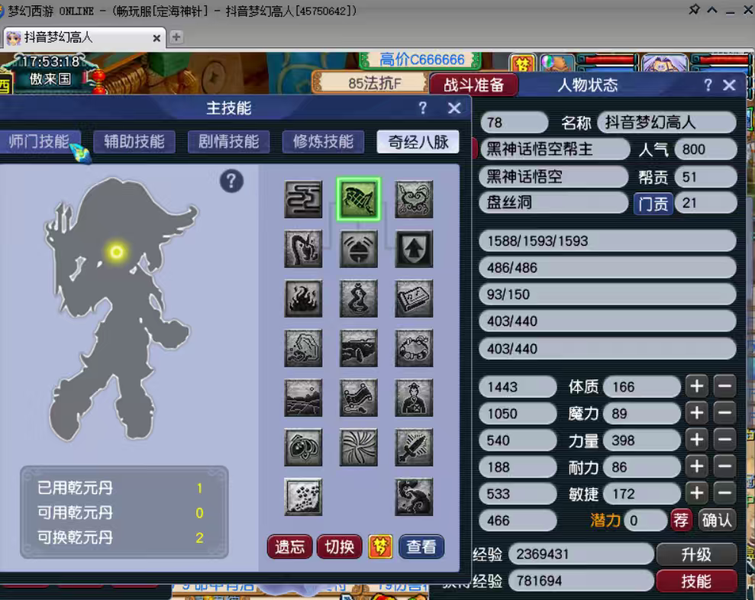Click the blue 查看 button

click(x=421, y=547)
